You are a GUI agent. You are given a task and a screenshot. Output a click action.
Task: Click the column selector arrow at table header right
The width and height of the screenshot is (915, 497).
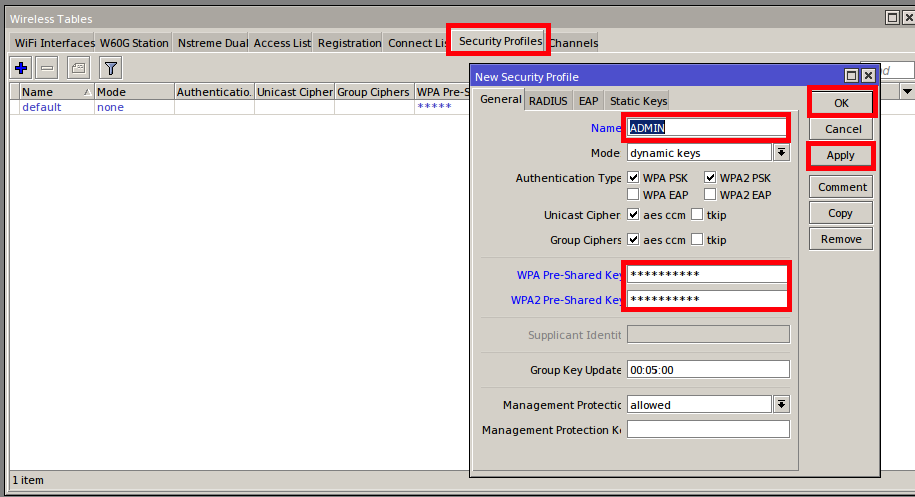tap(907, 92)
